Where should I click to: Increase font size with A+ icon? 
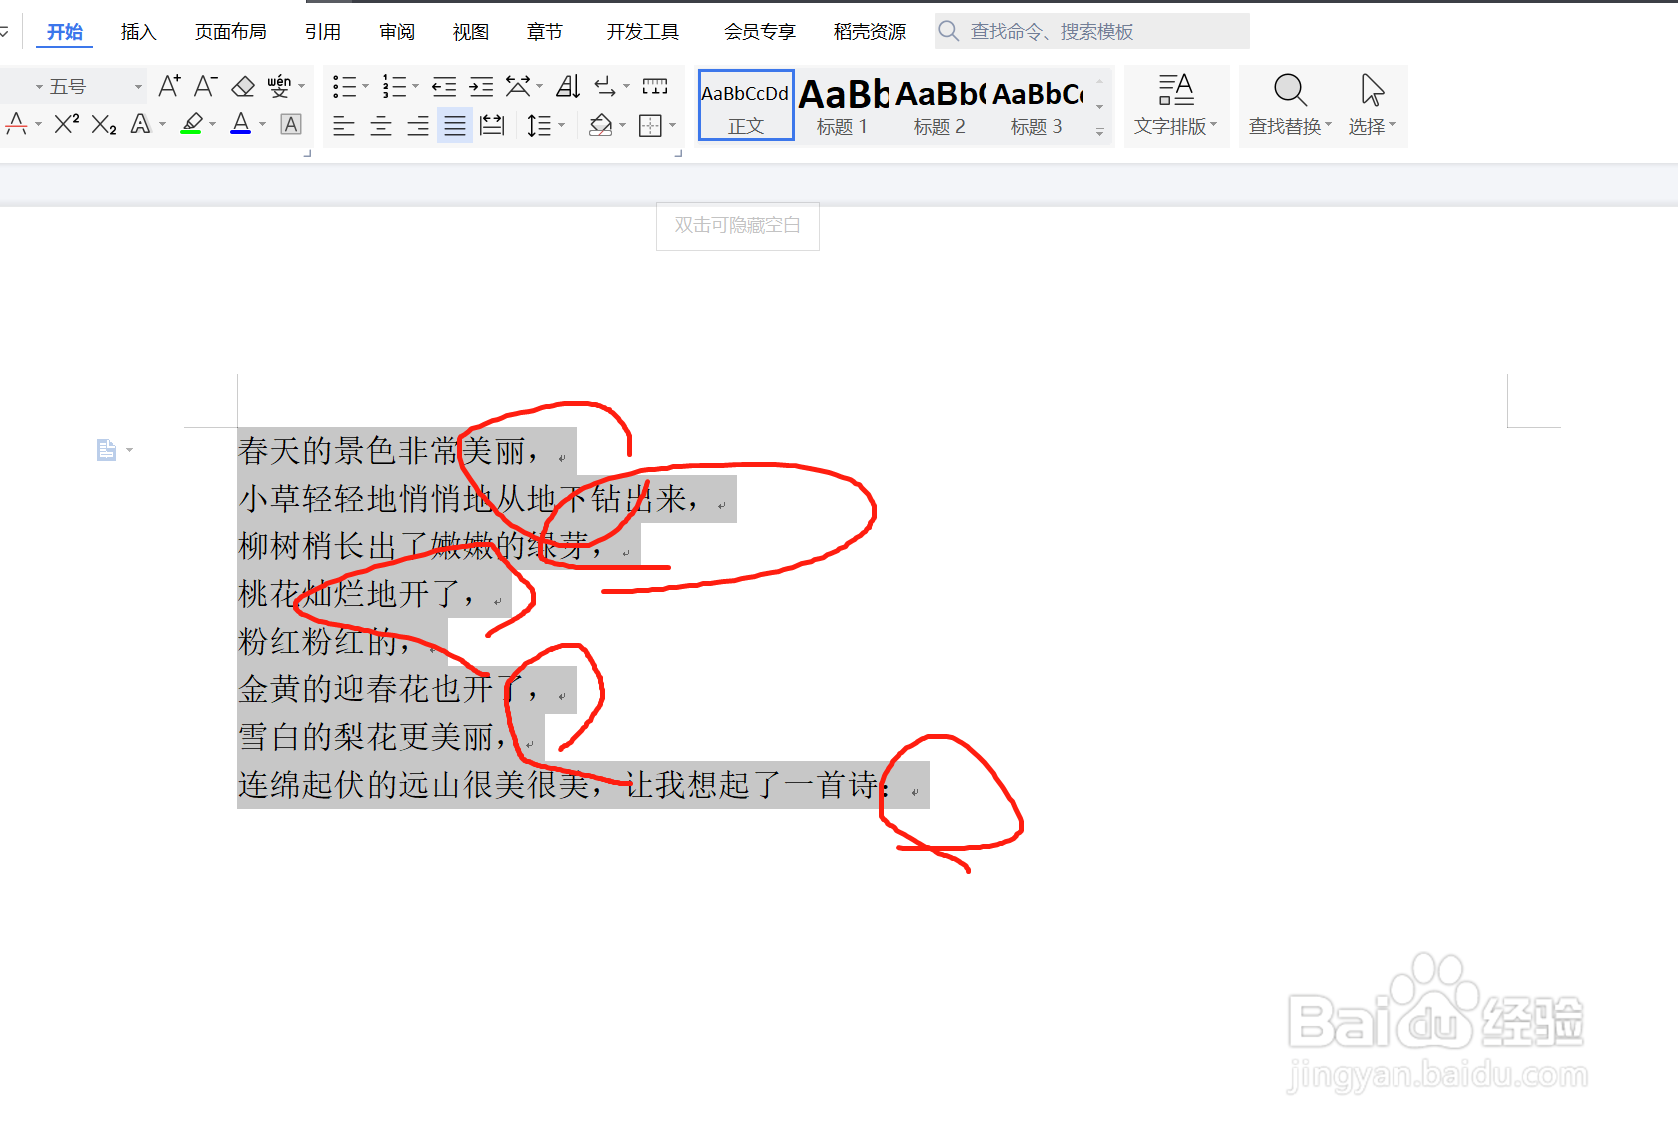[x=169, y=86]
